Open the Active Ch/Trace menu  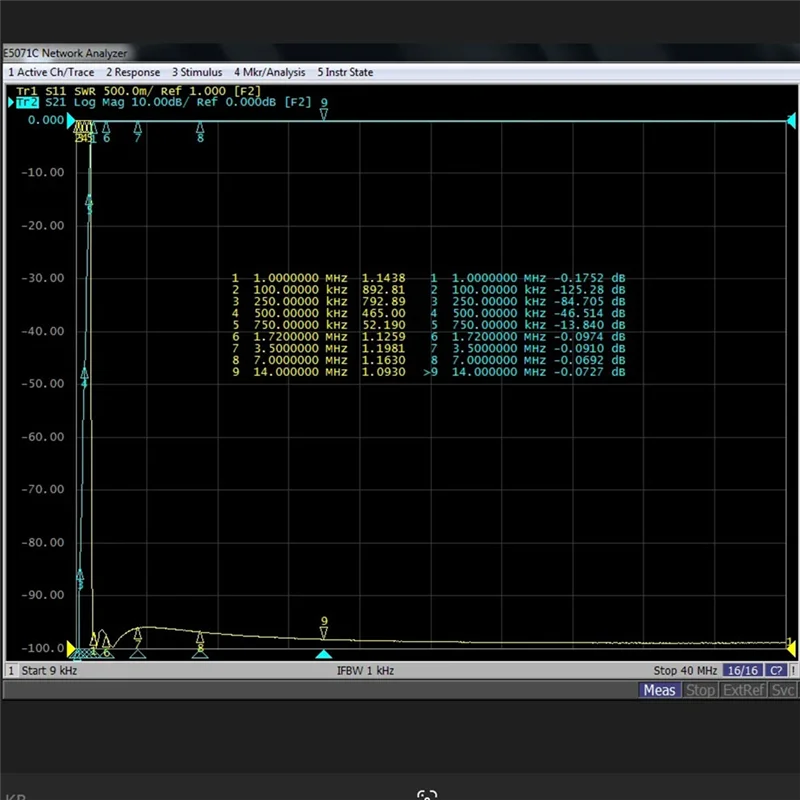click(x=52, y=72)
